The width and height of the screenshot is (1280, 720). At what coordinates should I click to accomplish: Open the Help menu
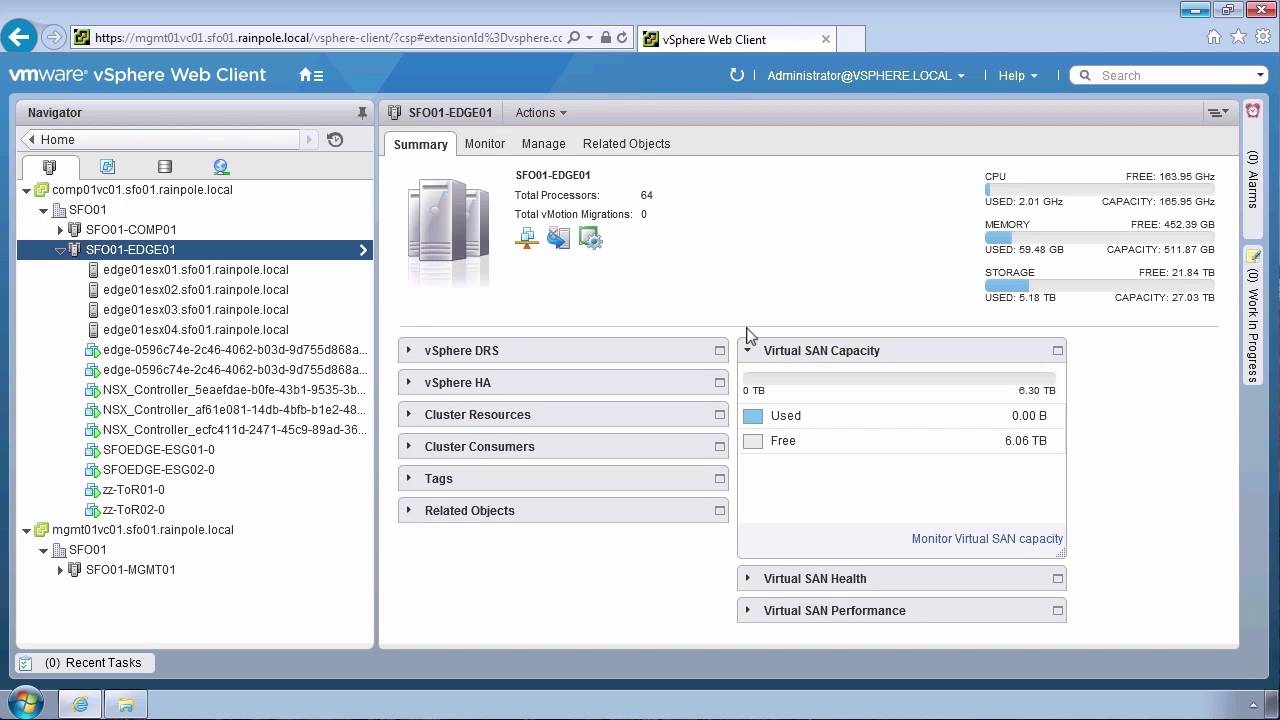(x=1018, y=75)
